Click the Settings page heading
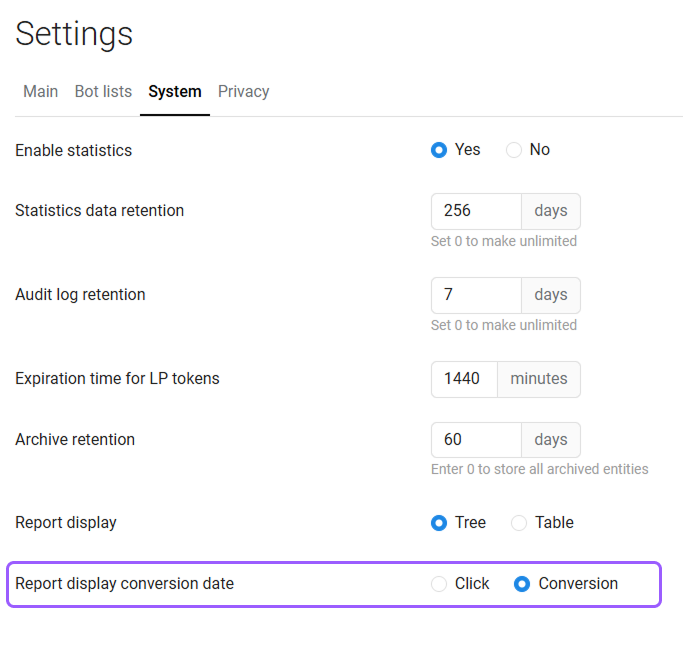 pyautogui.click(x=74, y=33)
